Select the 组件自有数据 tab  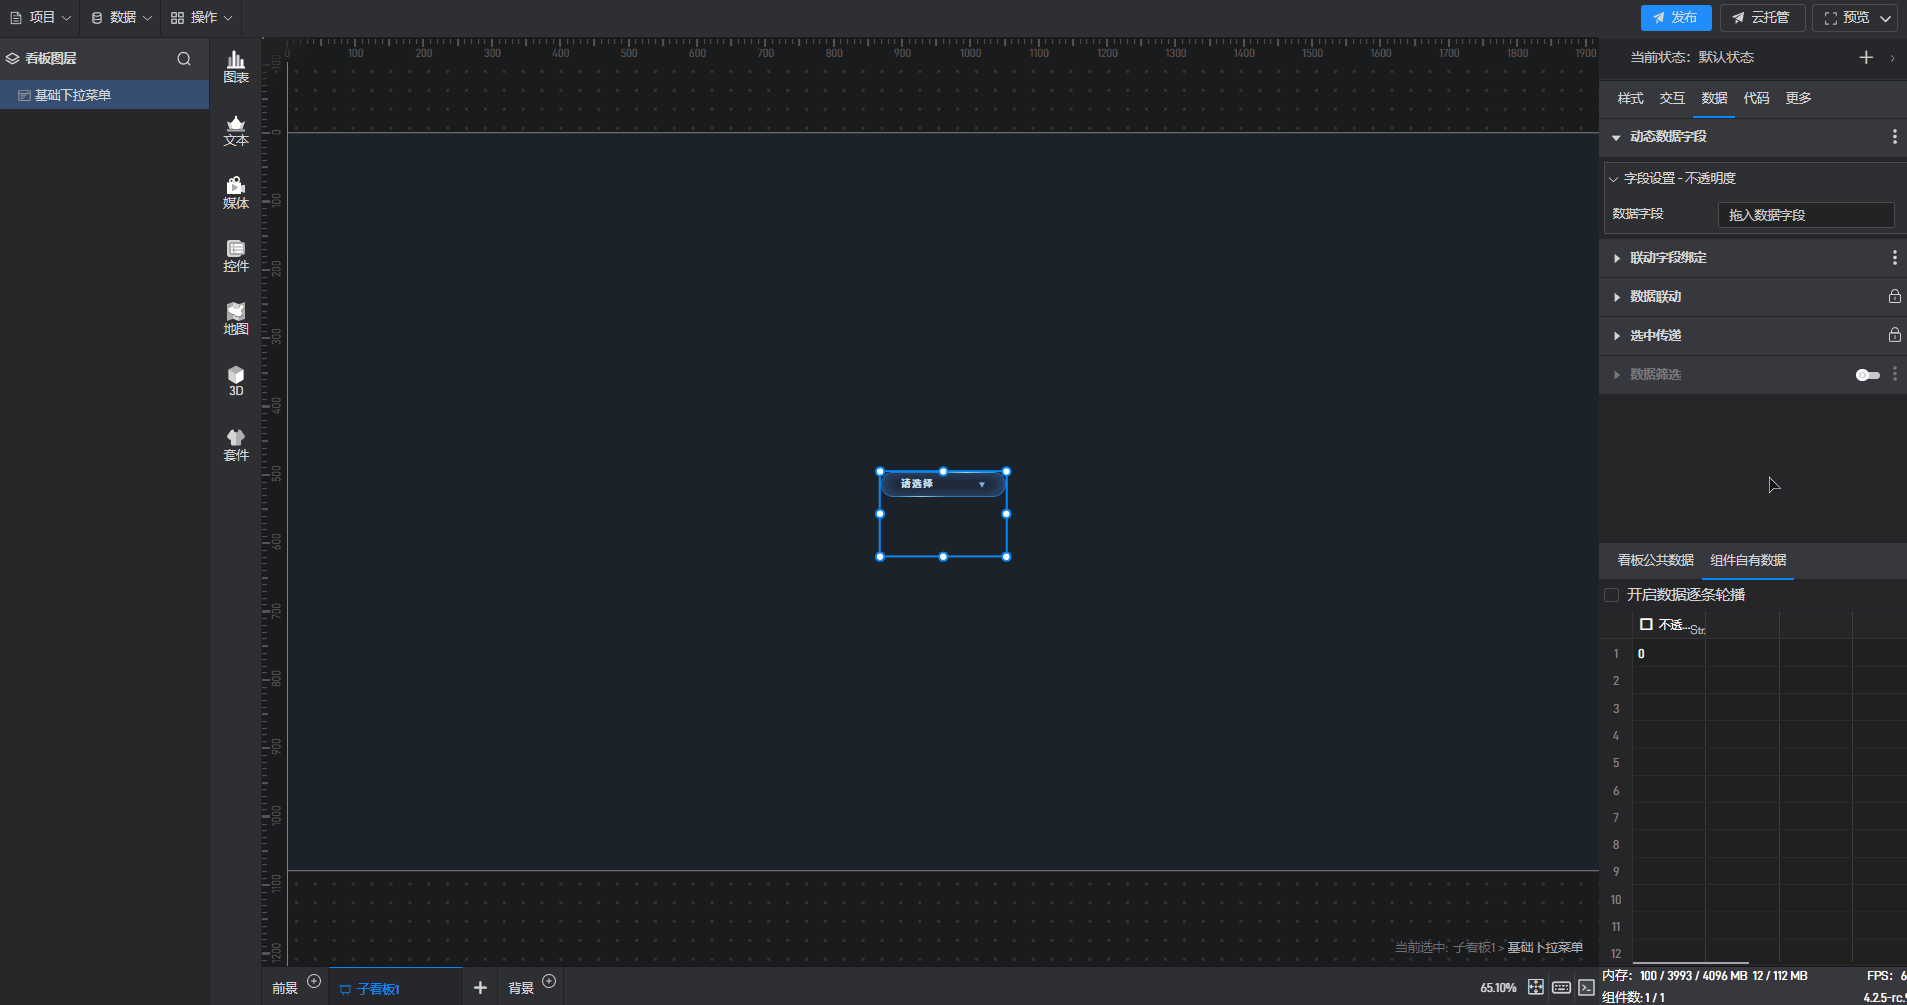(1748, 560)
